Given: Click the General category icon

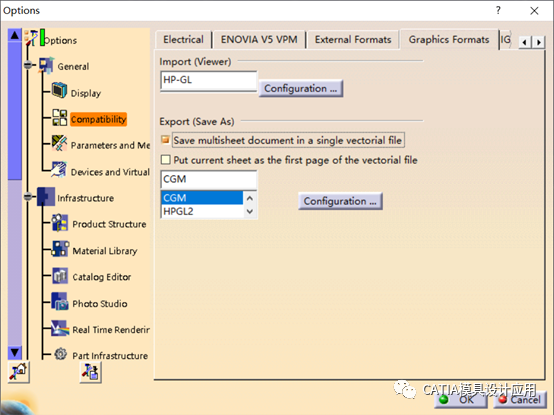Looking at the screenshot, I should click(46, 65).
